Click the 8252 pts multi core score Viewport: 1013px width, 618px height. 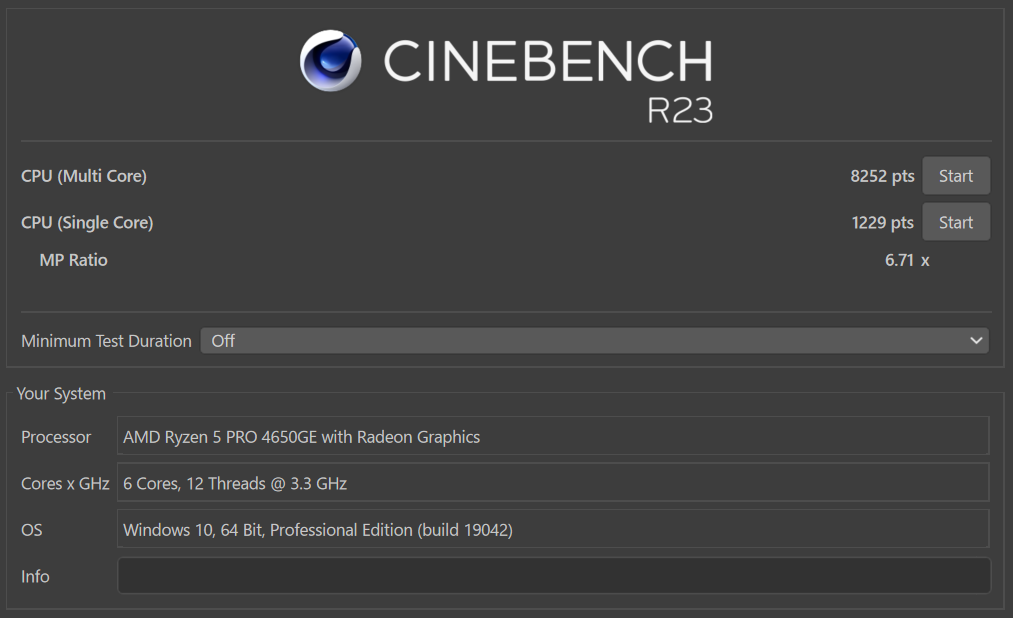click(882, 176)
